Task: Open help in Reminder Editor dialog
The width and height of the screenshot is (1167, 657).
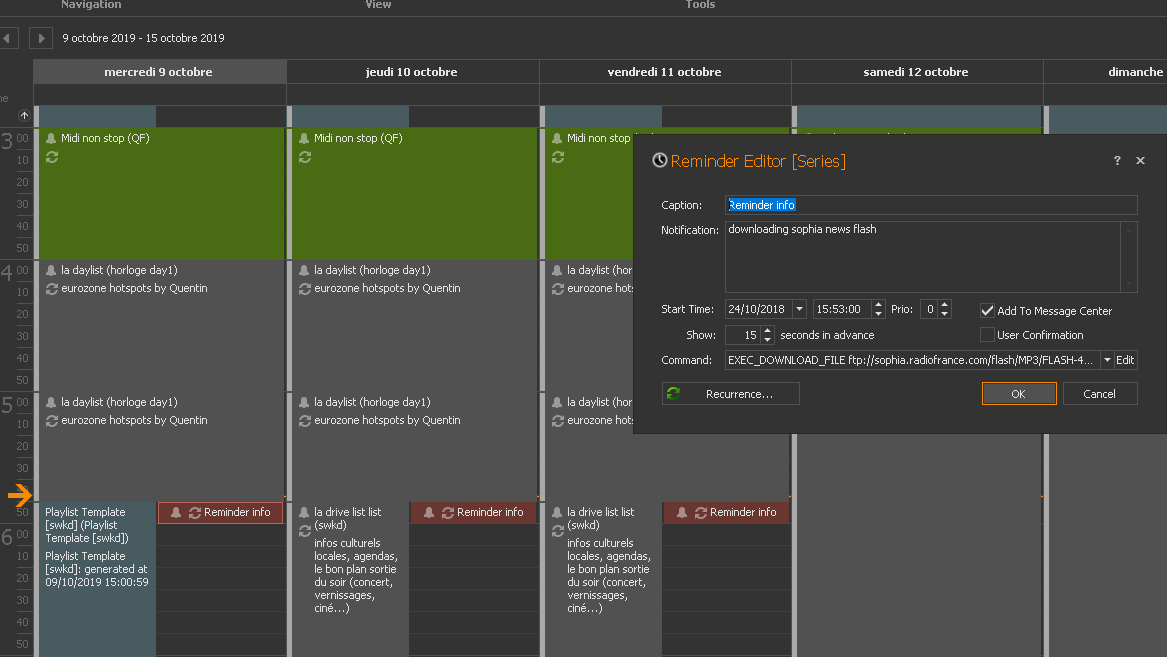Action: [1117, 161]
